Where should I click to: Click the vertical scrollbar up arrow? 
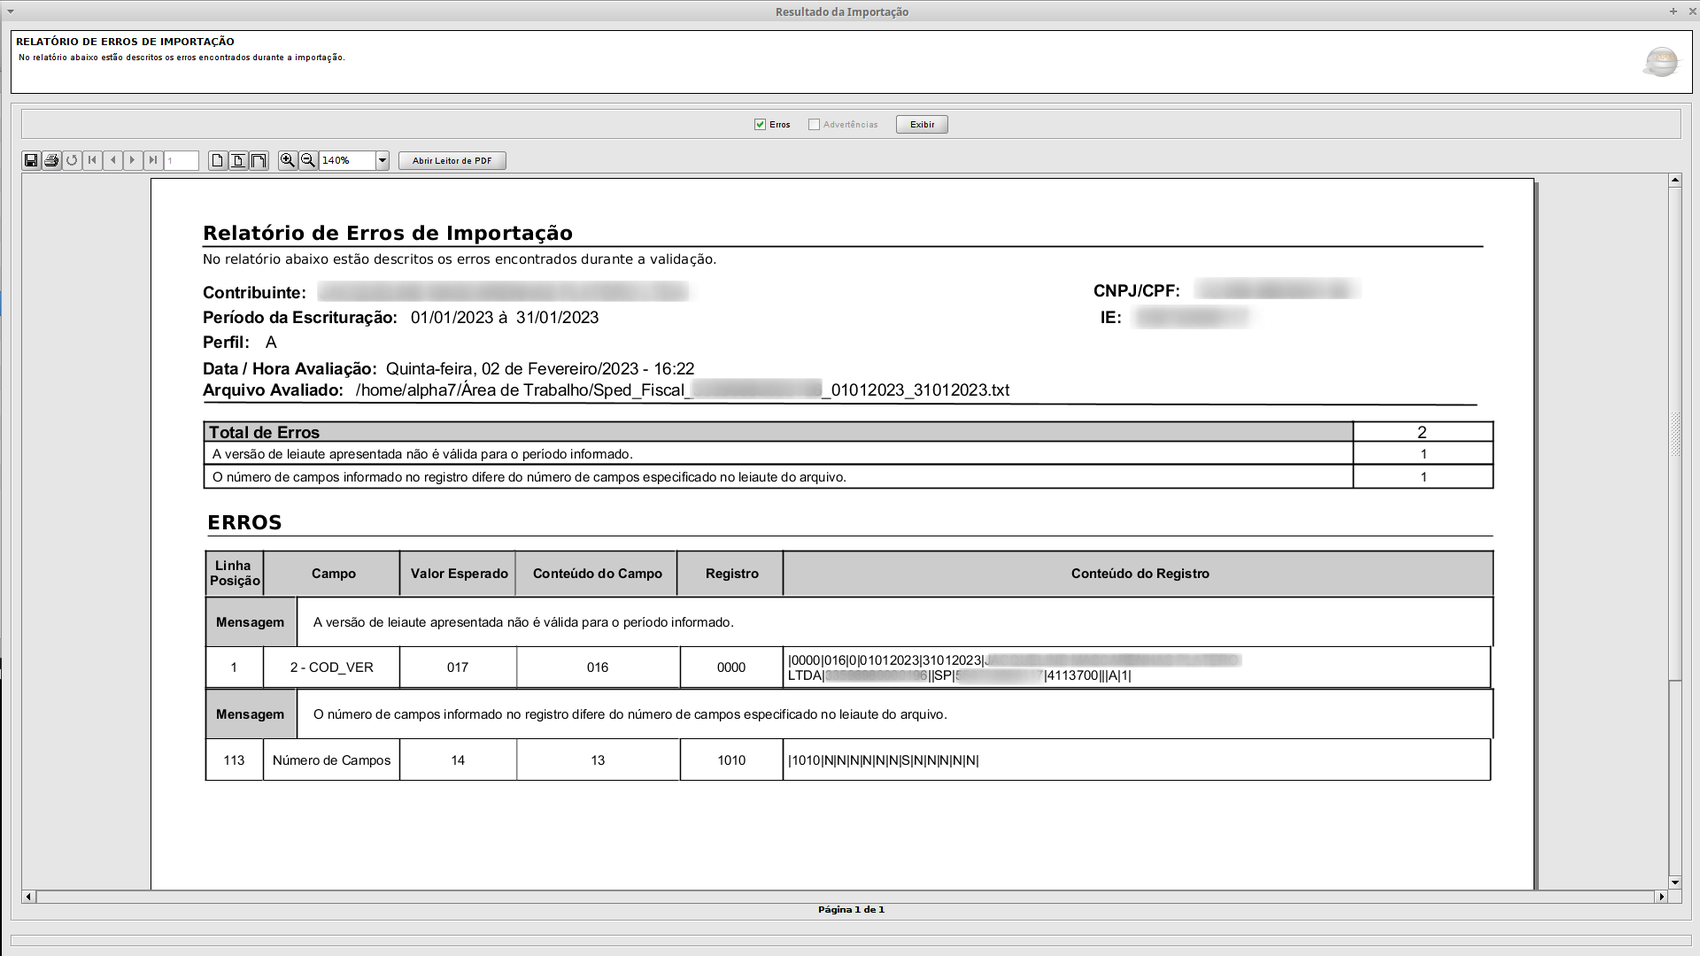pyautogui.click(x=1675, y=181)
